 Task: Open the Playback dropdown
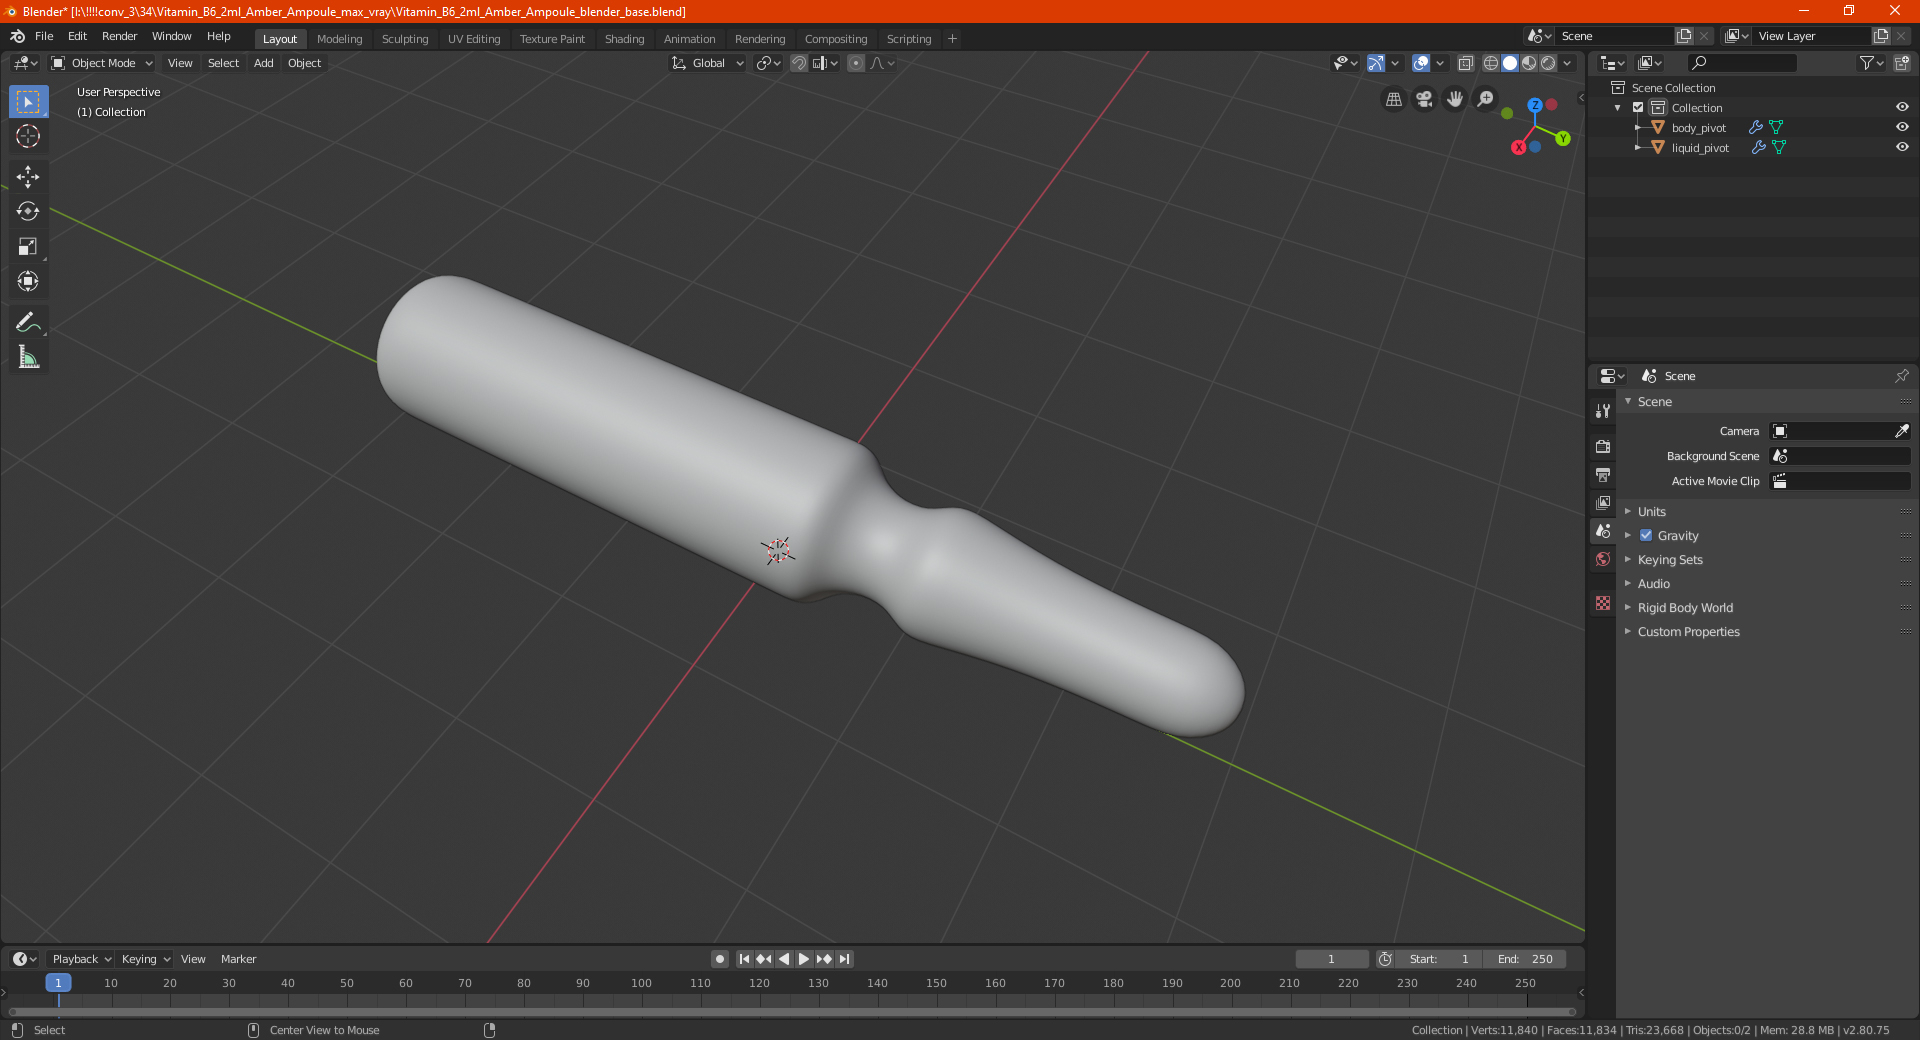pos(82,959)
